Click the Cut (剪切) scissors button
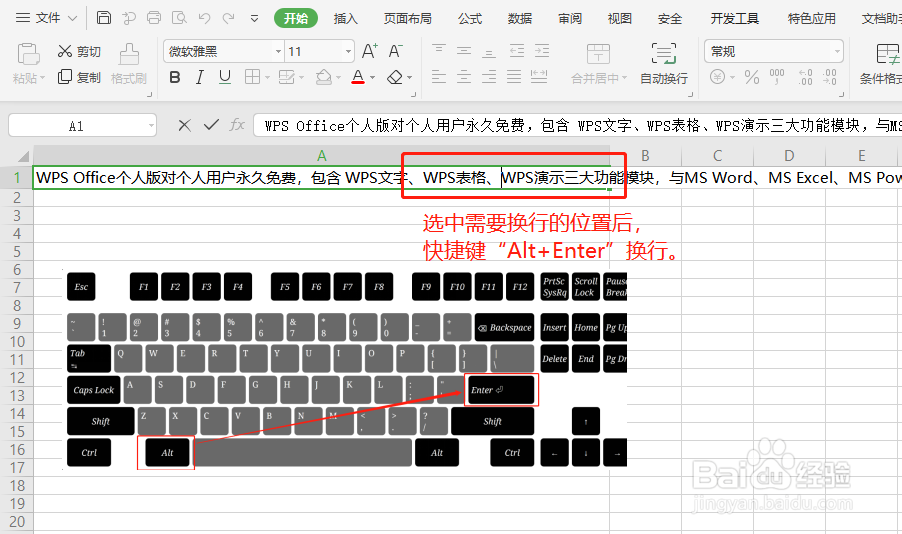 (x=79, y=51)
